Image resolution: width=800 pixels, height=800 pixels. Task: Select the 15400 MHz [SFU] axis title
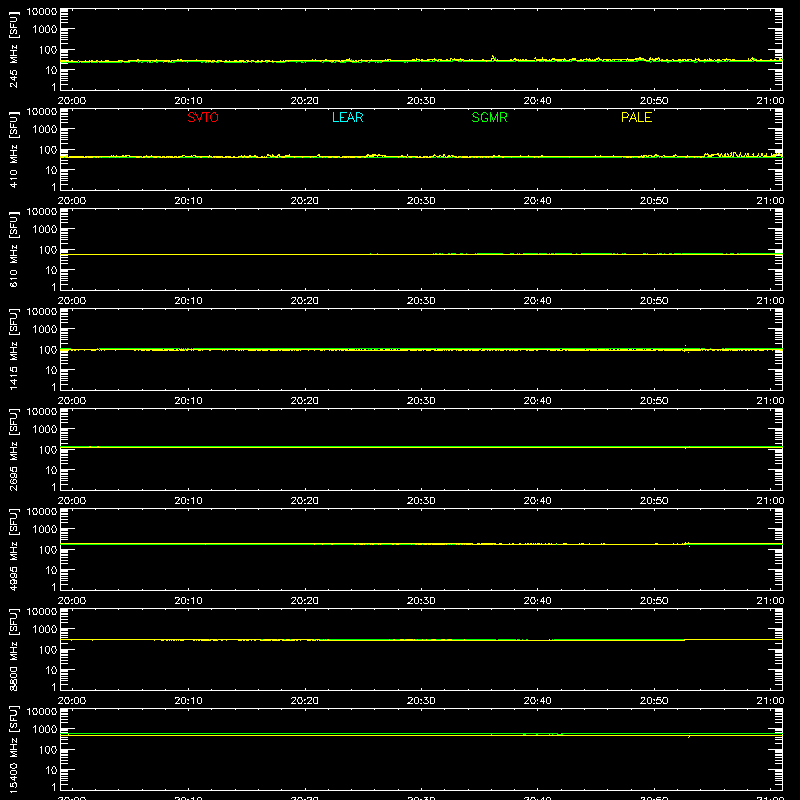(13, 749)
